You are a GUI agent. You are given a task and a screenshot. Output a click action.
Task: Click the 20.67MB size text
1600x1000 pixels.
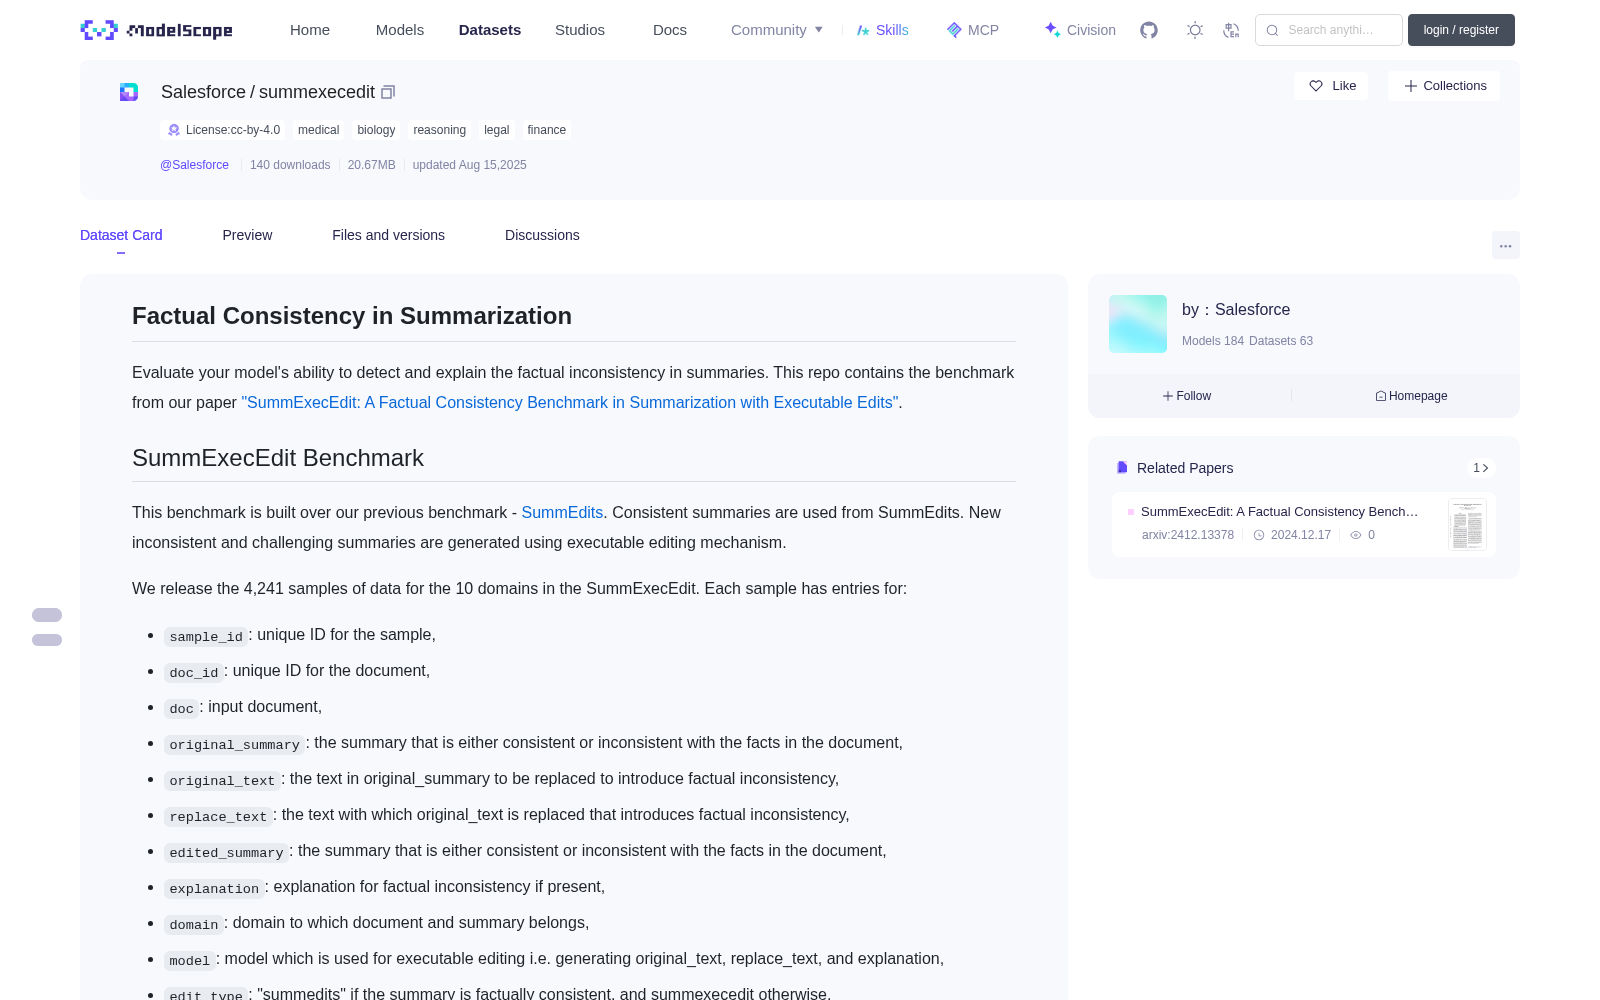(372, 165)
